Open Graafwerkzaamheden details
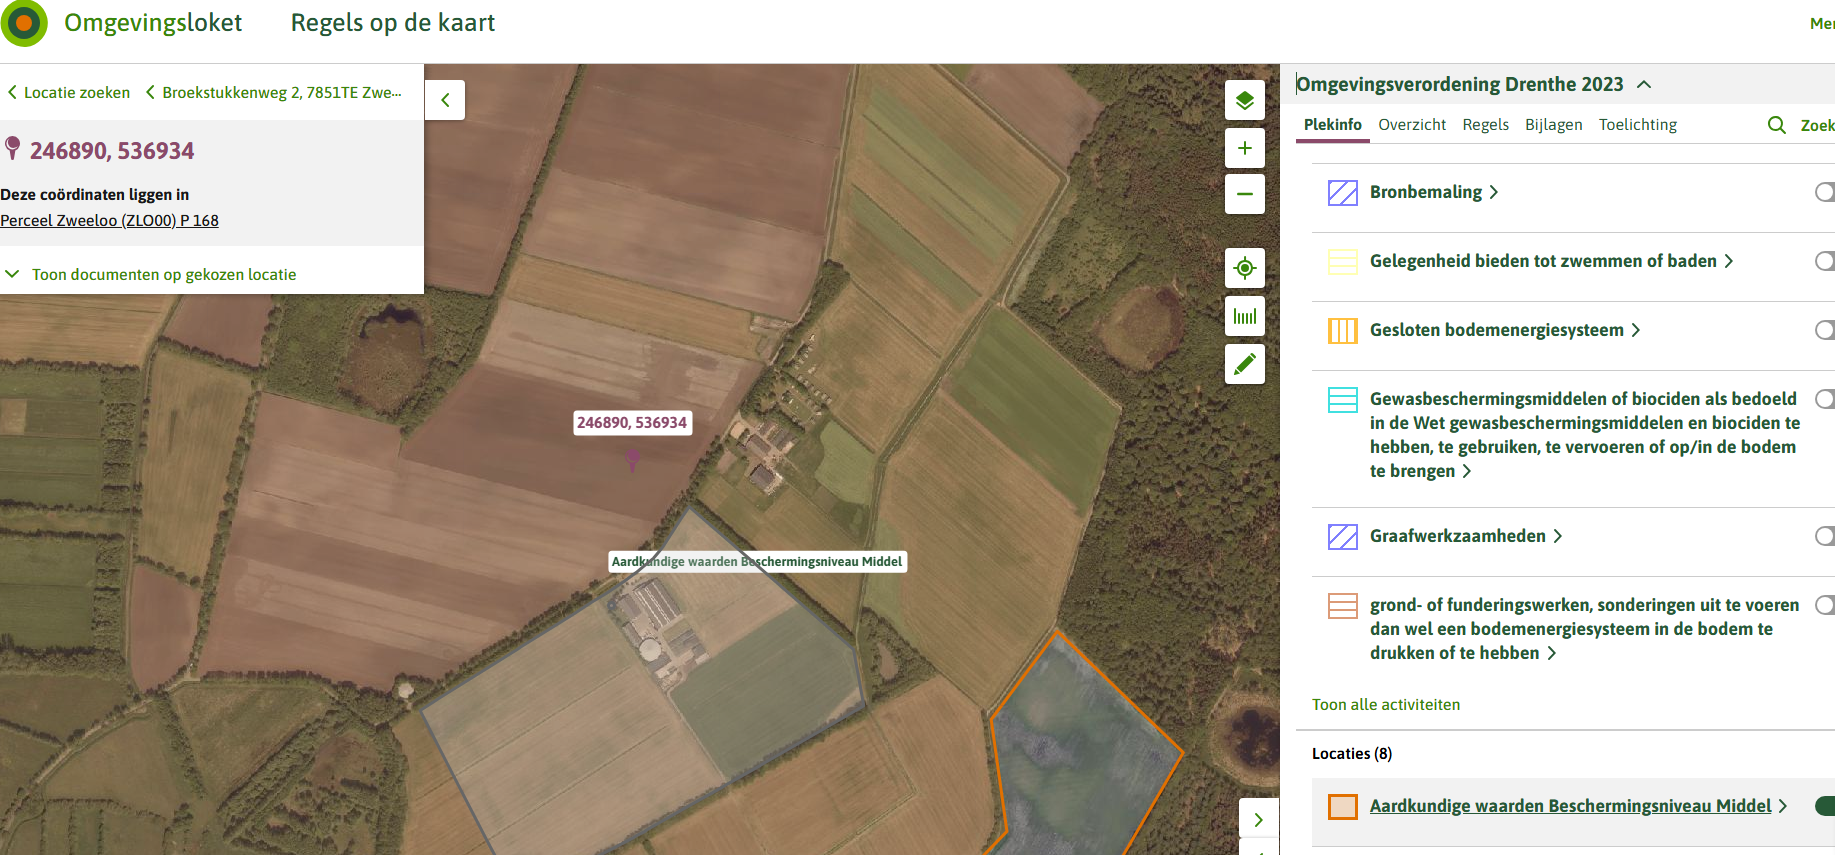 (1466, 536)
